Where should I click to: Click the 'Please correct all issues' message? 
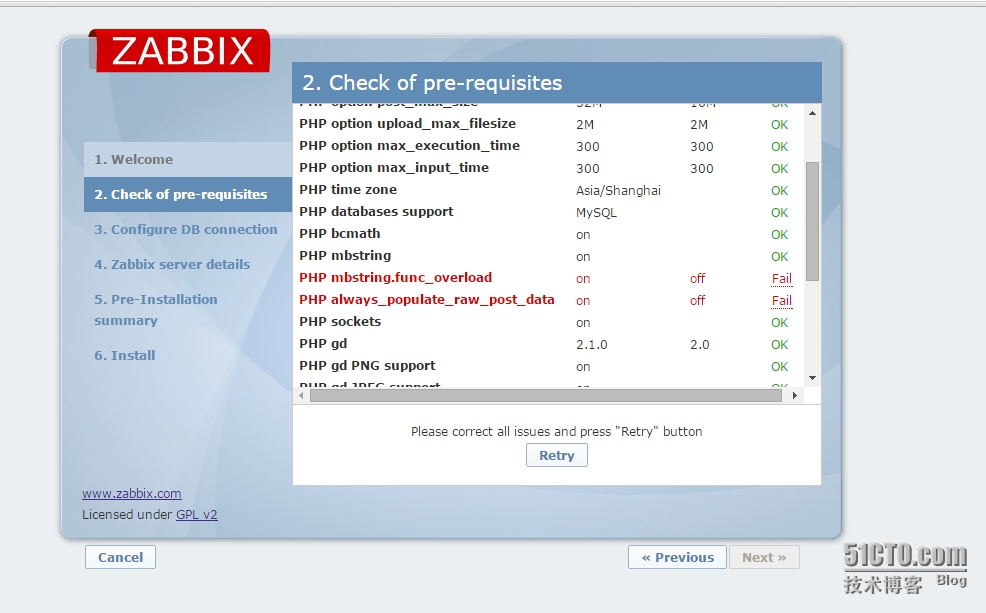[557, 431]
